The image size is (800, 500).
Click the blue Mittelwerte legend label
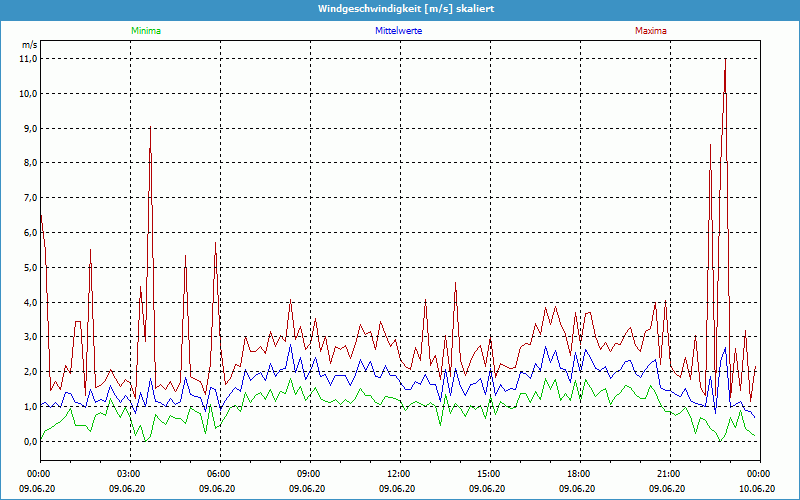(x=398, y=31)
